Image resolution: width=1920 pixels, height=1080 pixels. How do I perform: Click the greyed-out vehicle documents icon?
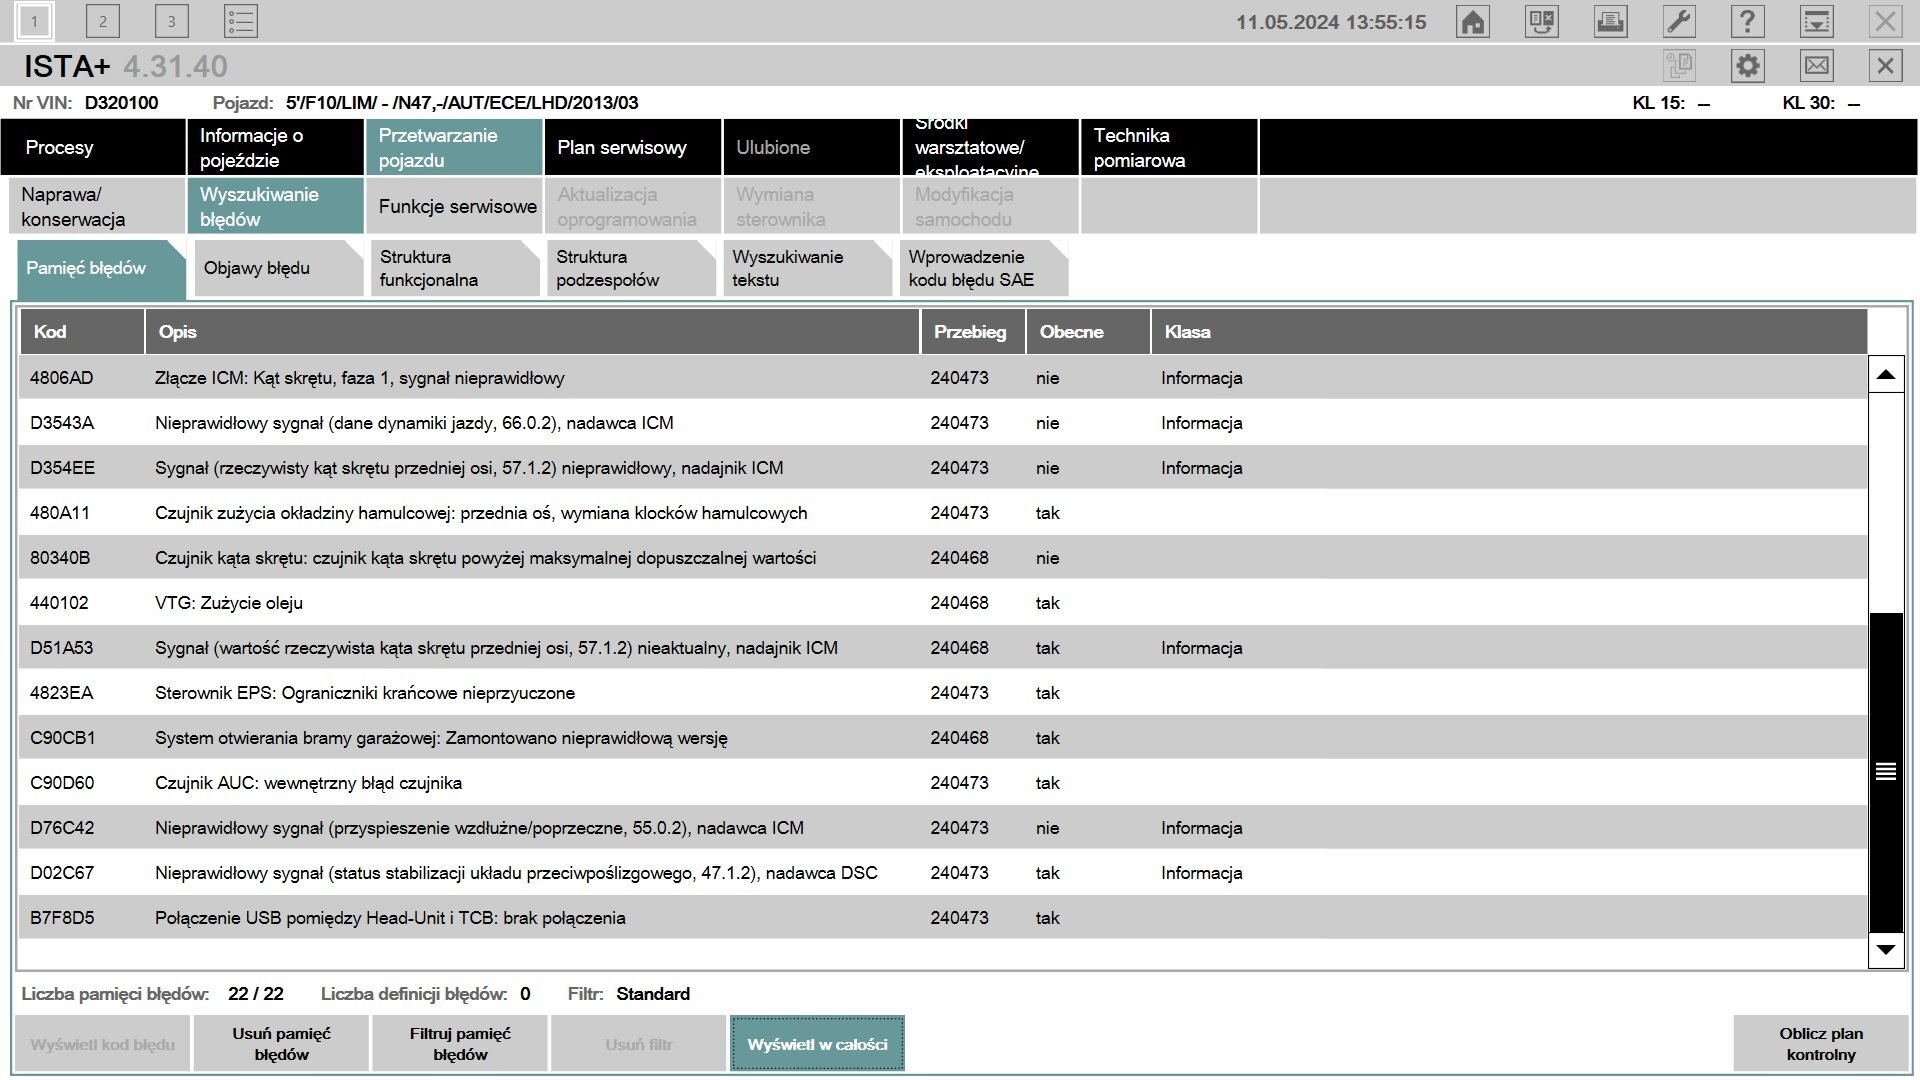tap(1679, 66)
